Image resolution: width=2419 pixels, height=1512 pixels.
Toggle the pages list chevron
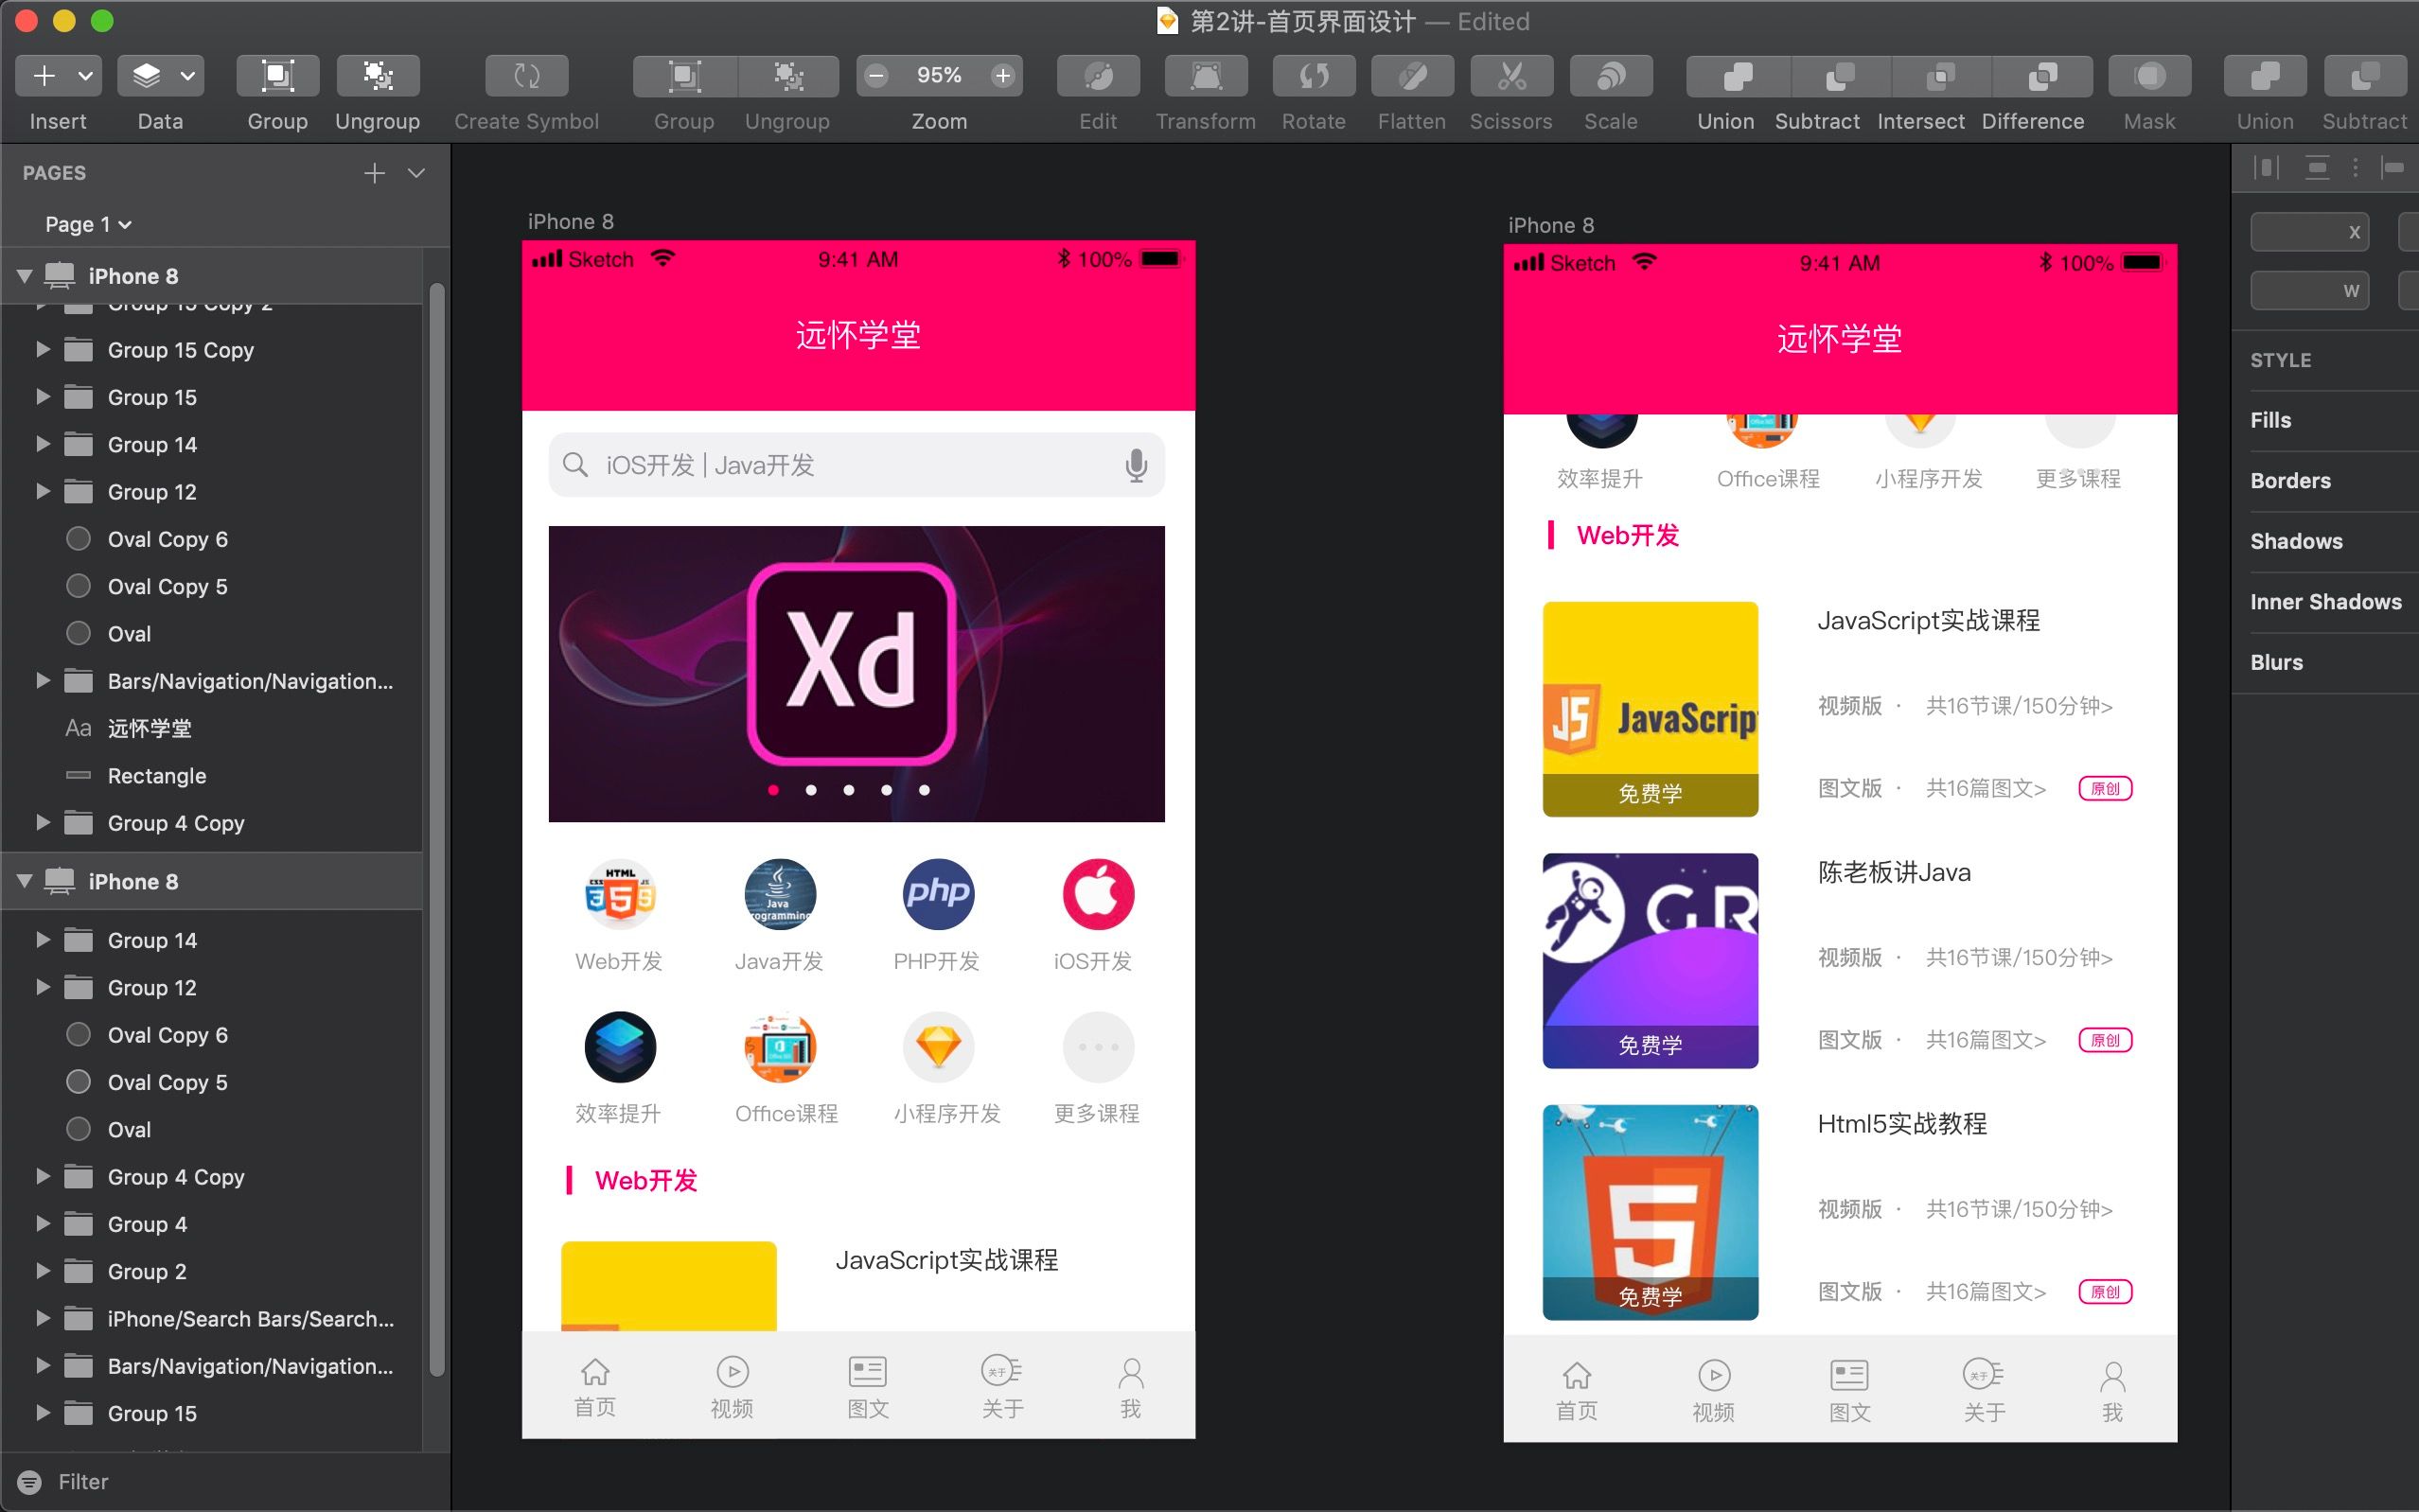[417, 173]
